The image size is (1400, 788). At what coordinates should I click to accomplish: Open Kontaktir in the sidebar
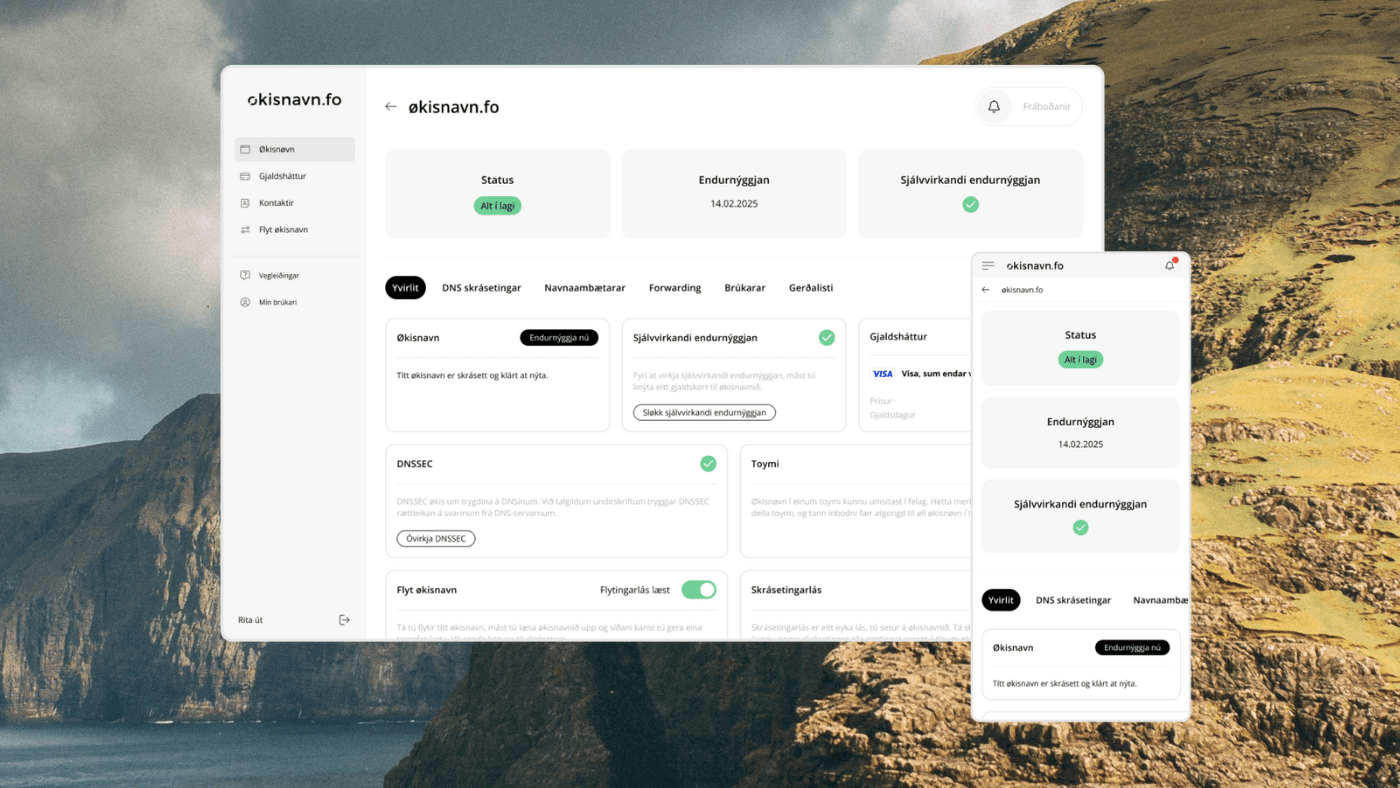276,203
